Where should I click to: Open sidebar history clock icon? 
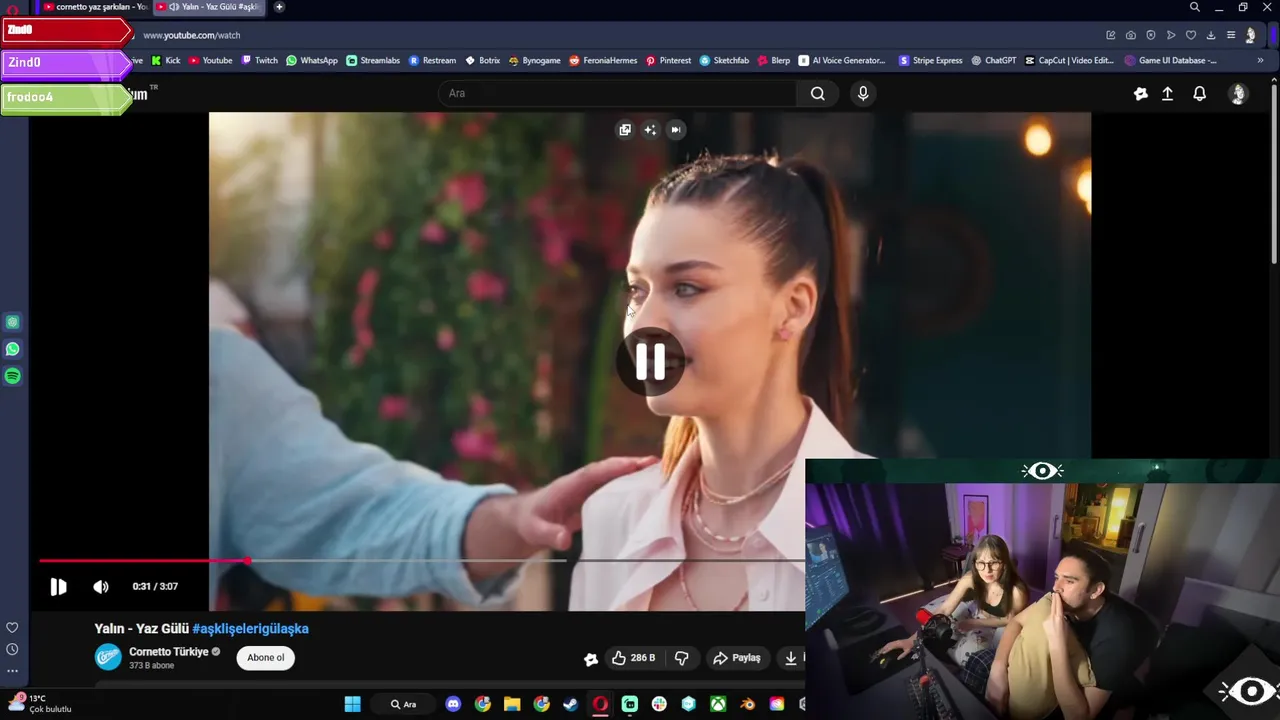(x=12, y=650)
